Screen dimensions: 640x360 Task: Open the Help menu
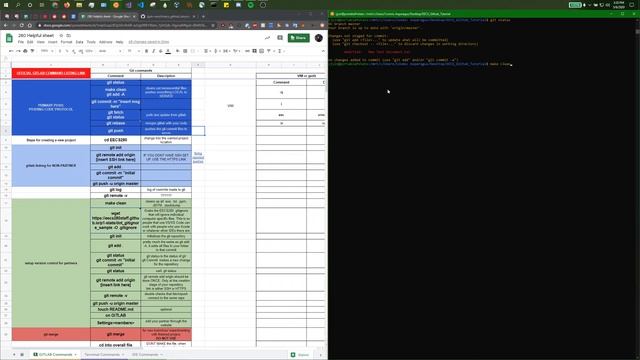[119, 42]
